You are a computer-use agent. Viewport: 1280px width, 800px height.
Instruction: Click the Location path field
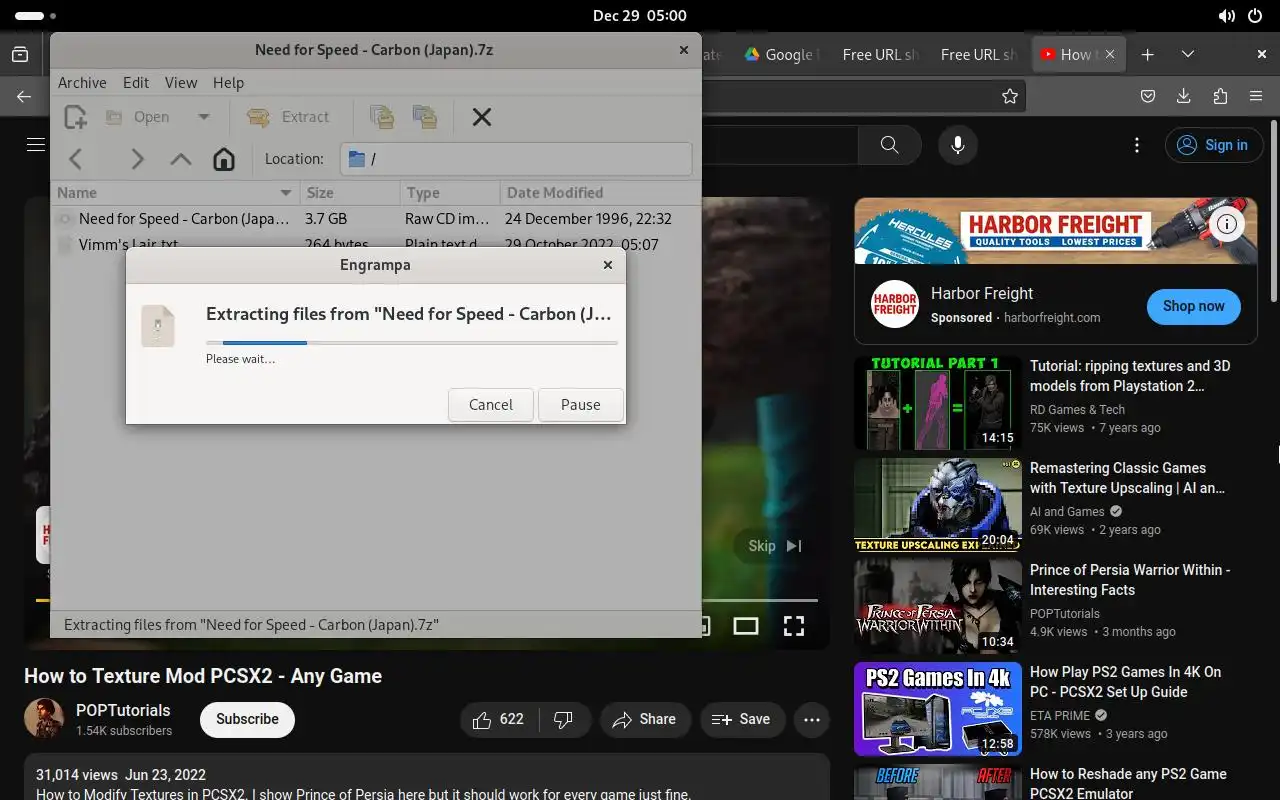(516, 159)
